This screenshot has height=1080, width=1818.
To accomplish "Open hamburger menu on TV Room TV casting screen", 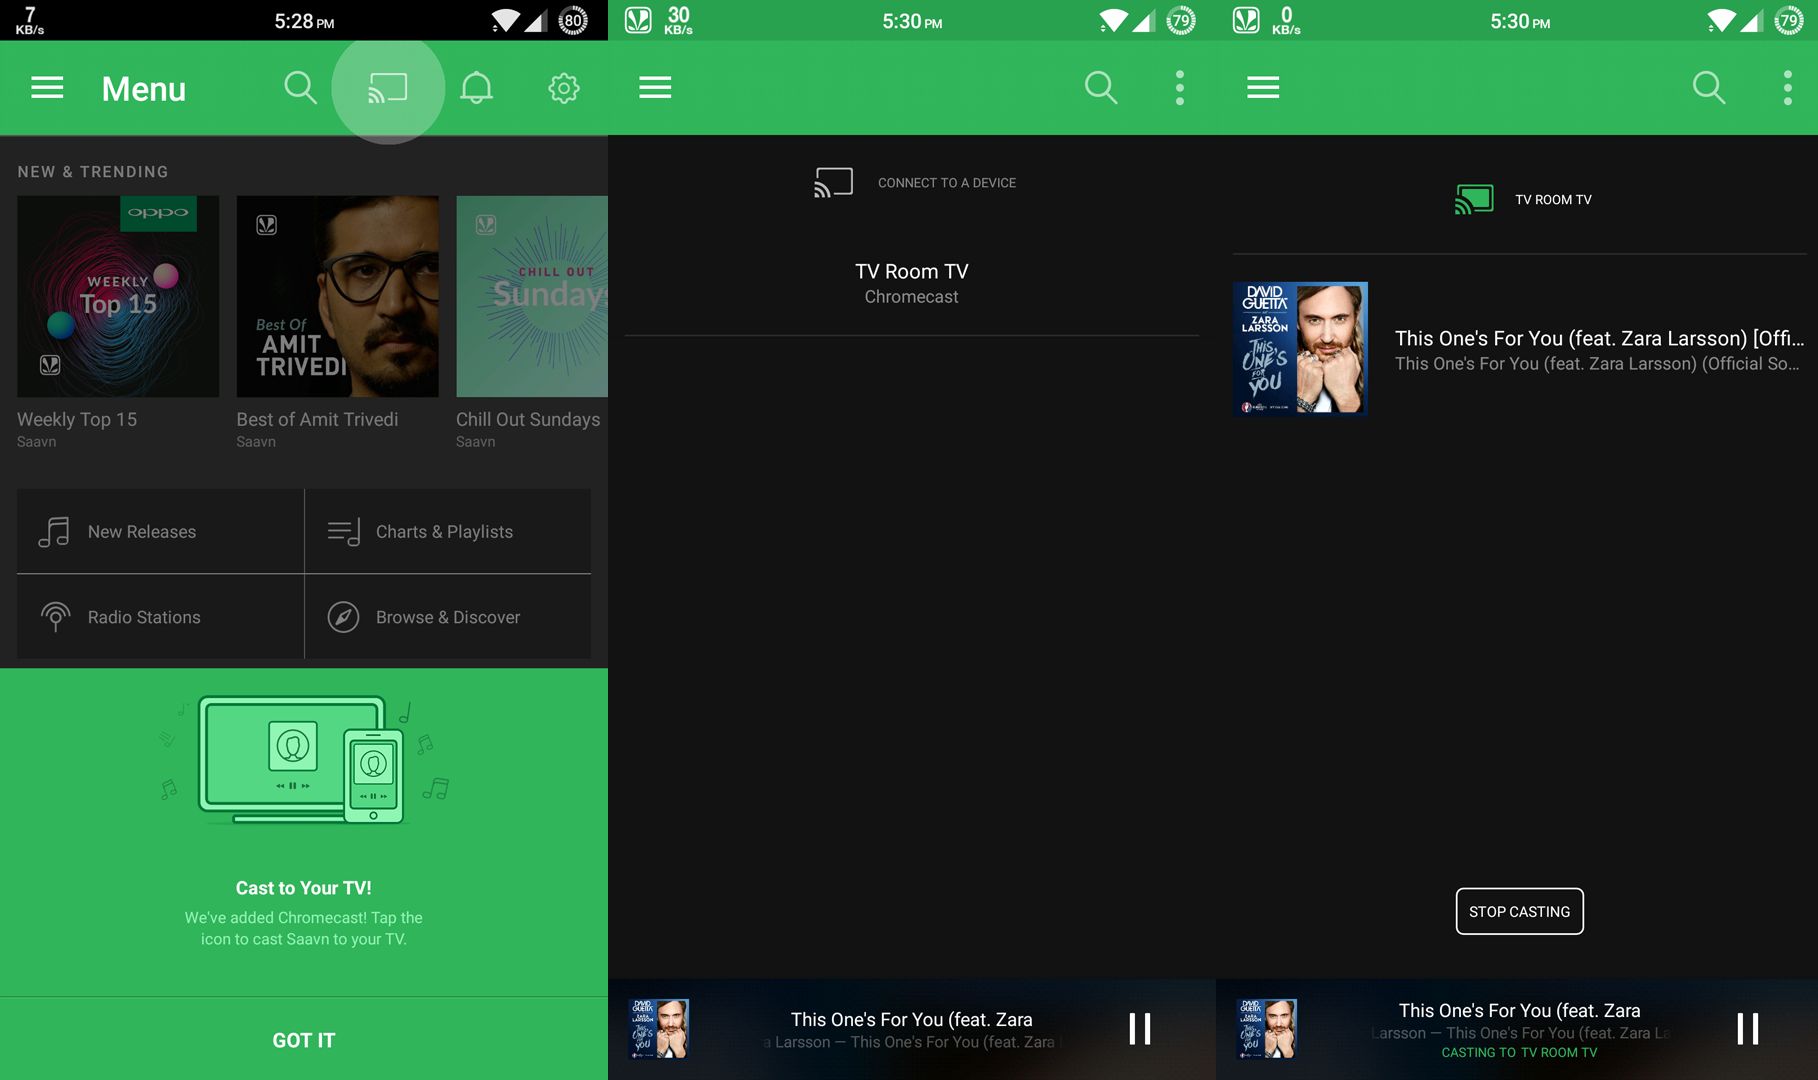I will click(x=1263, y=88).
